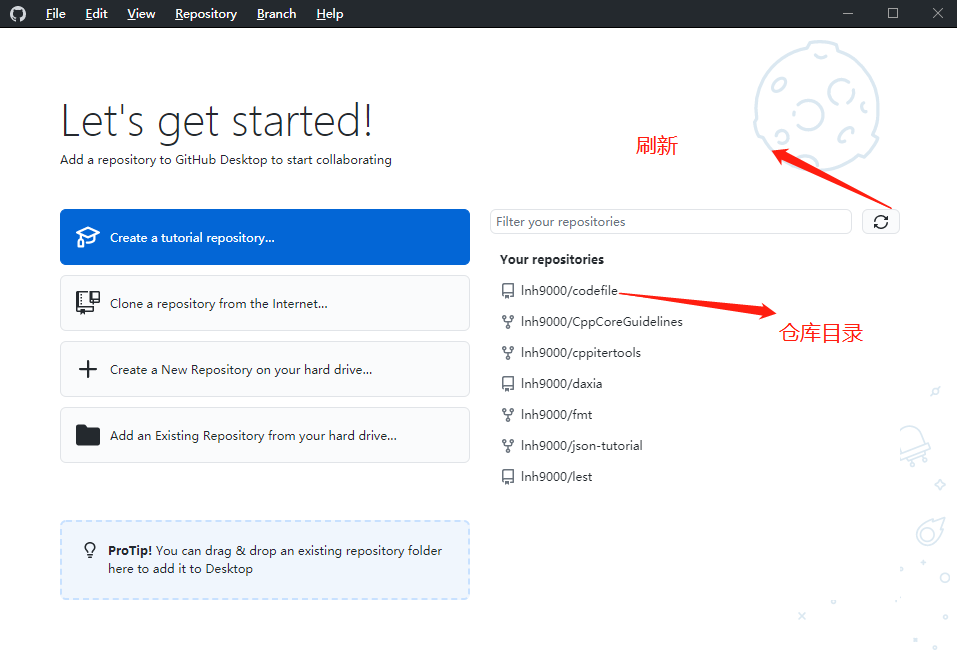This screenshot has width=957, height=659.
Task: Open the Help menu
Action: pyautogui.click(x=330, y=13)
